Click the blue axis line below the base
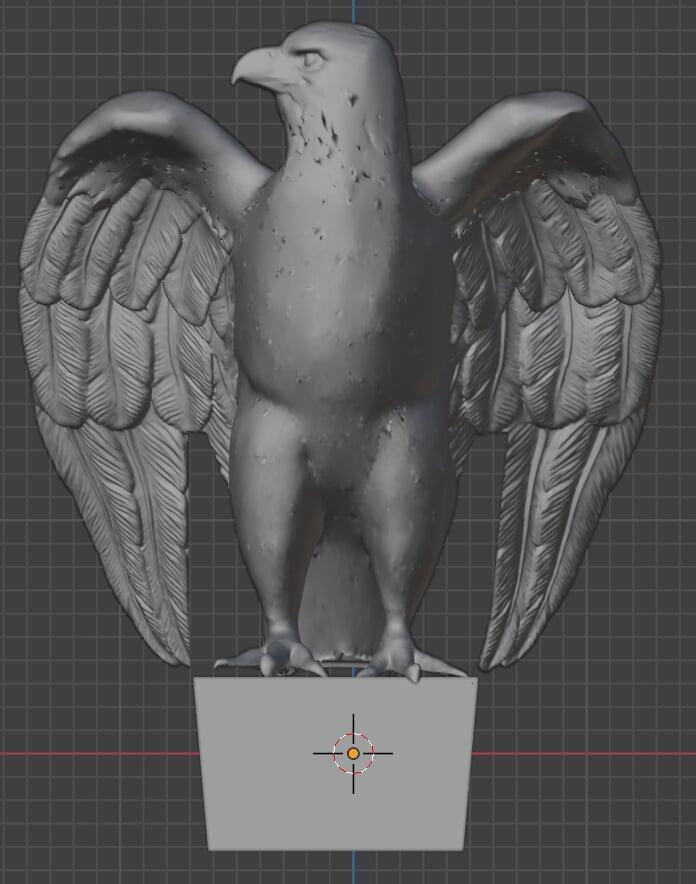 point(353,866)
